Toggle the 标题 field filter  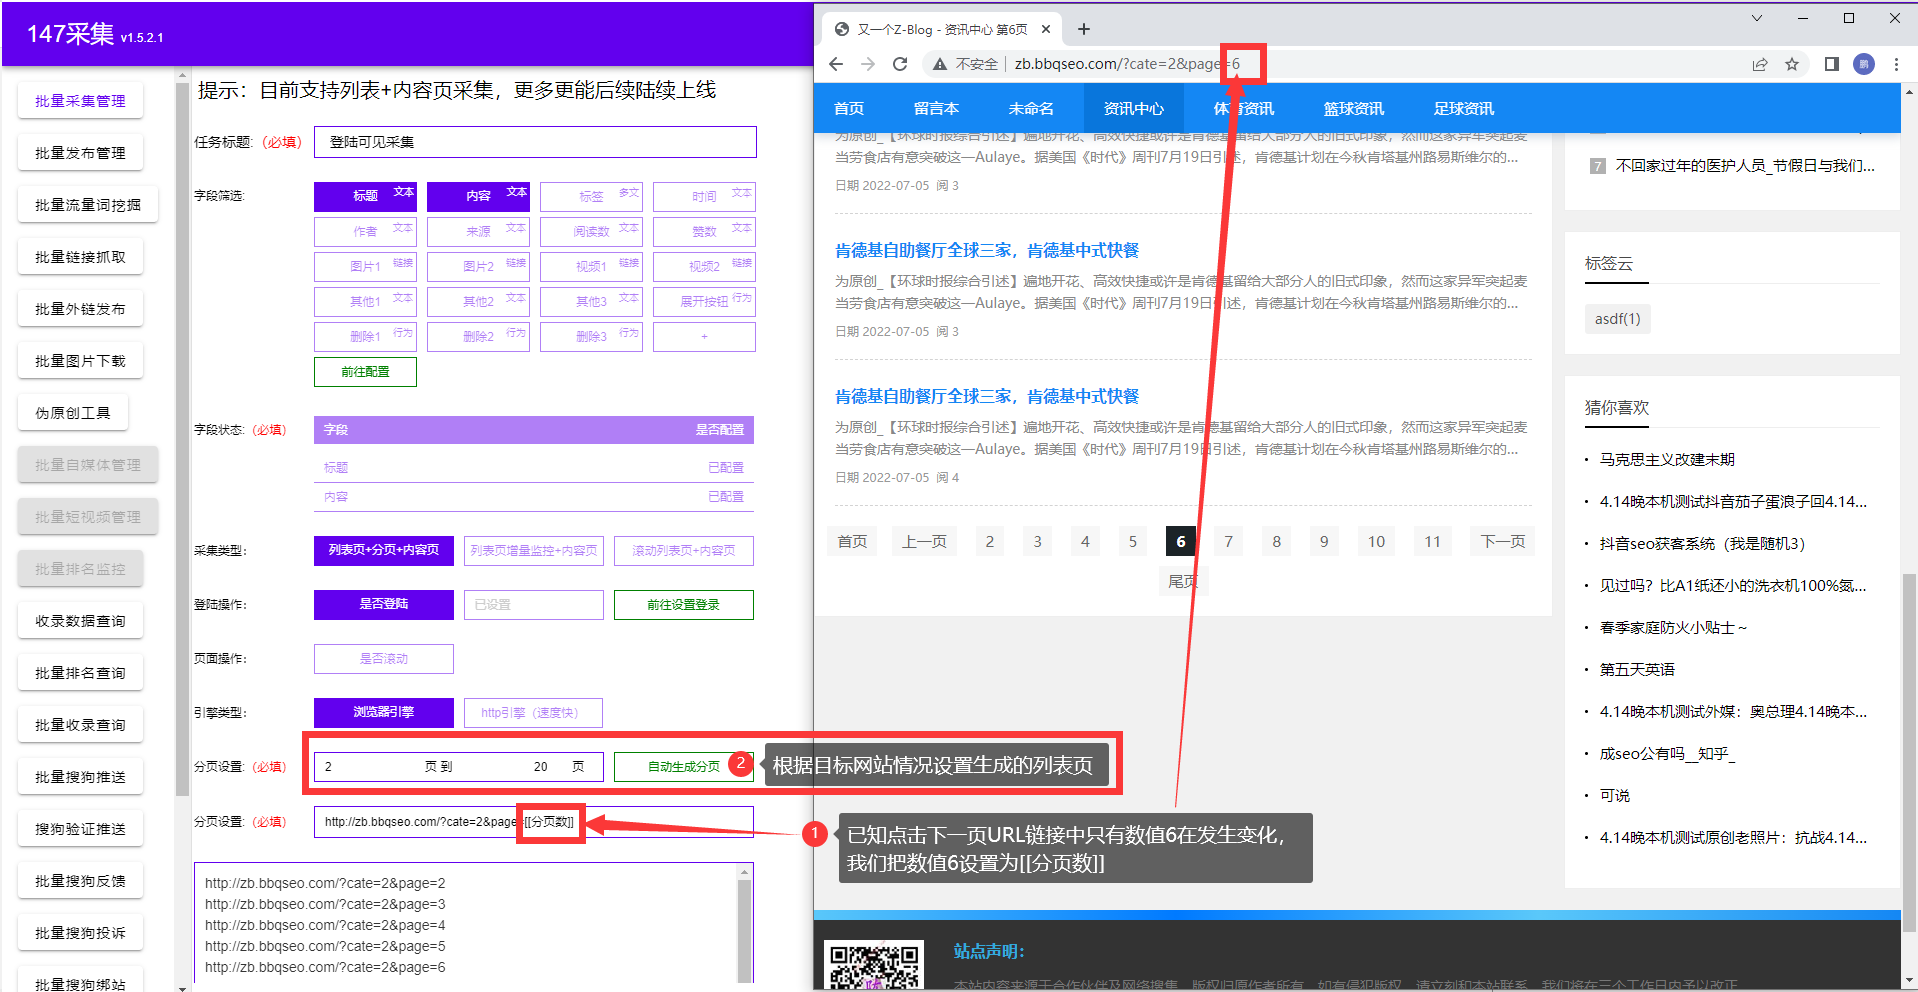pyautogui.click(x=365, y=196)
